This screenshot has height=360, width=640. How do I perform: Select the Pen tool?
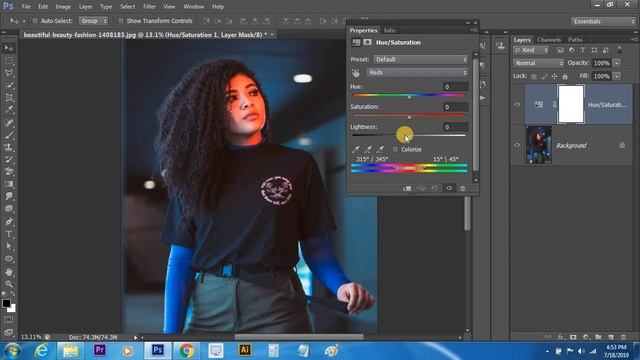pyautogui.click(x=9, y=222)
